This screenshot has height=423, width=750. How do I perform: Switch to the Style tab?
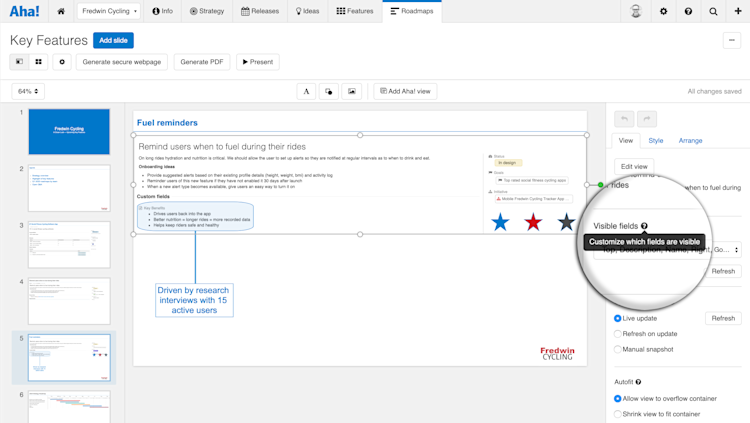656,140
